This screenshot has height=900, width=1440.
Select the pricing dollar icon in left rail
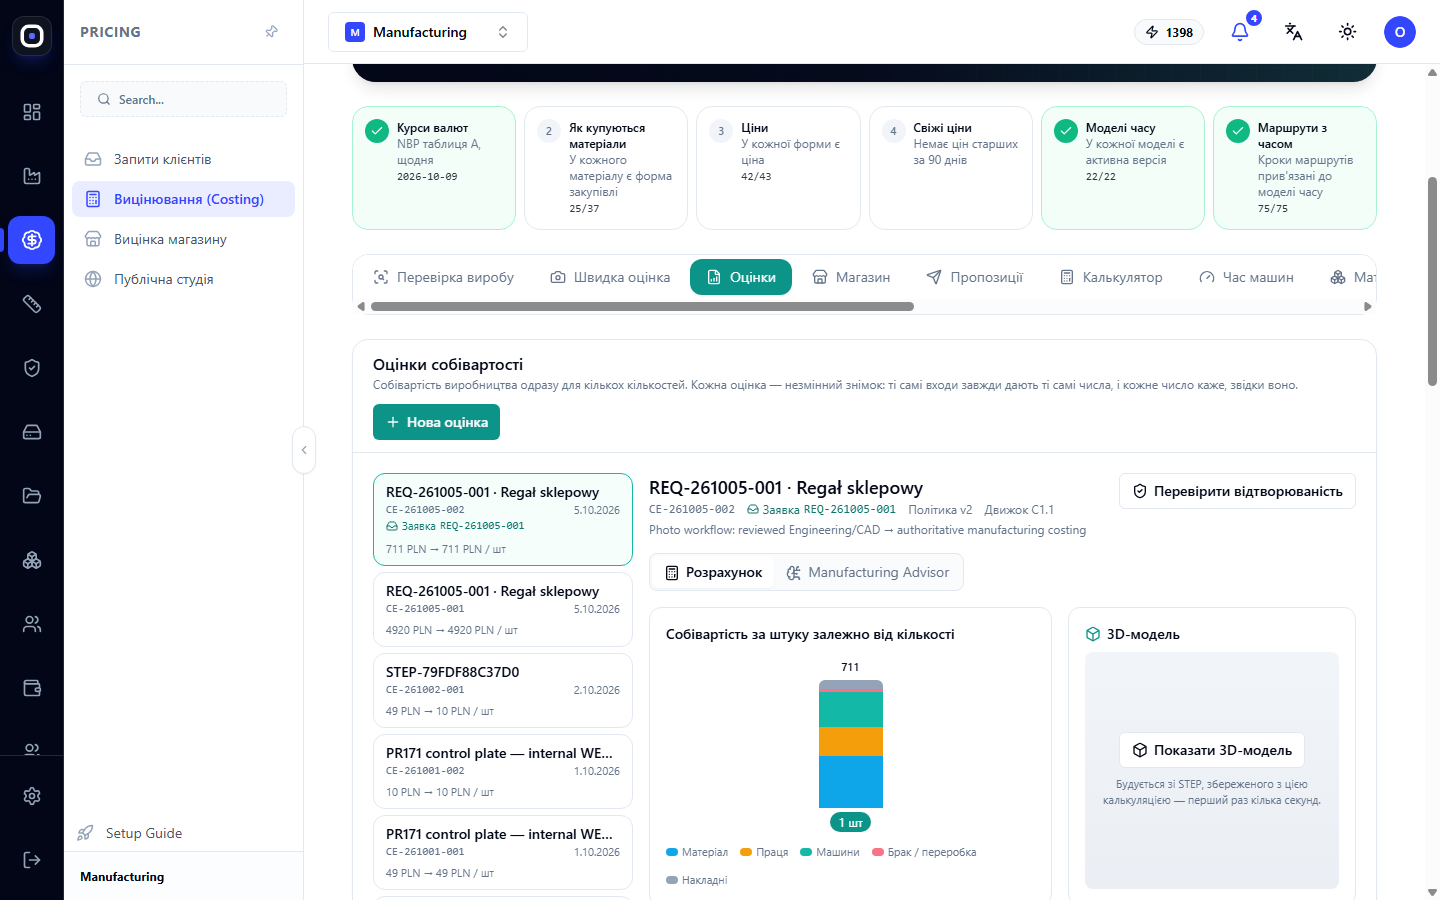[32, 240]
